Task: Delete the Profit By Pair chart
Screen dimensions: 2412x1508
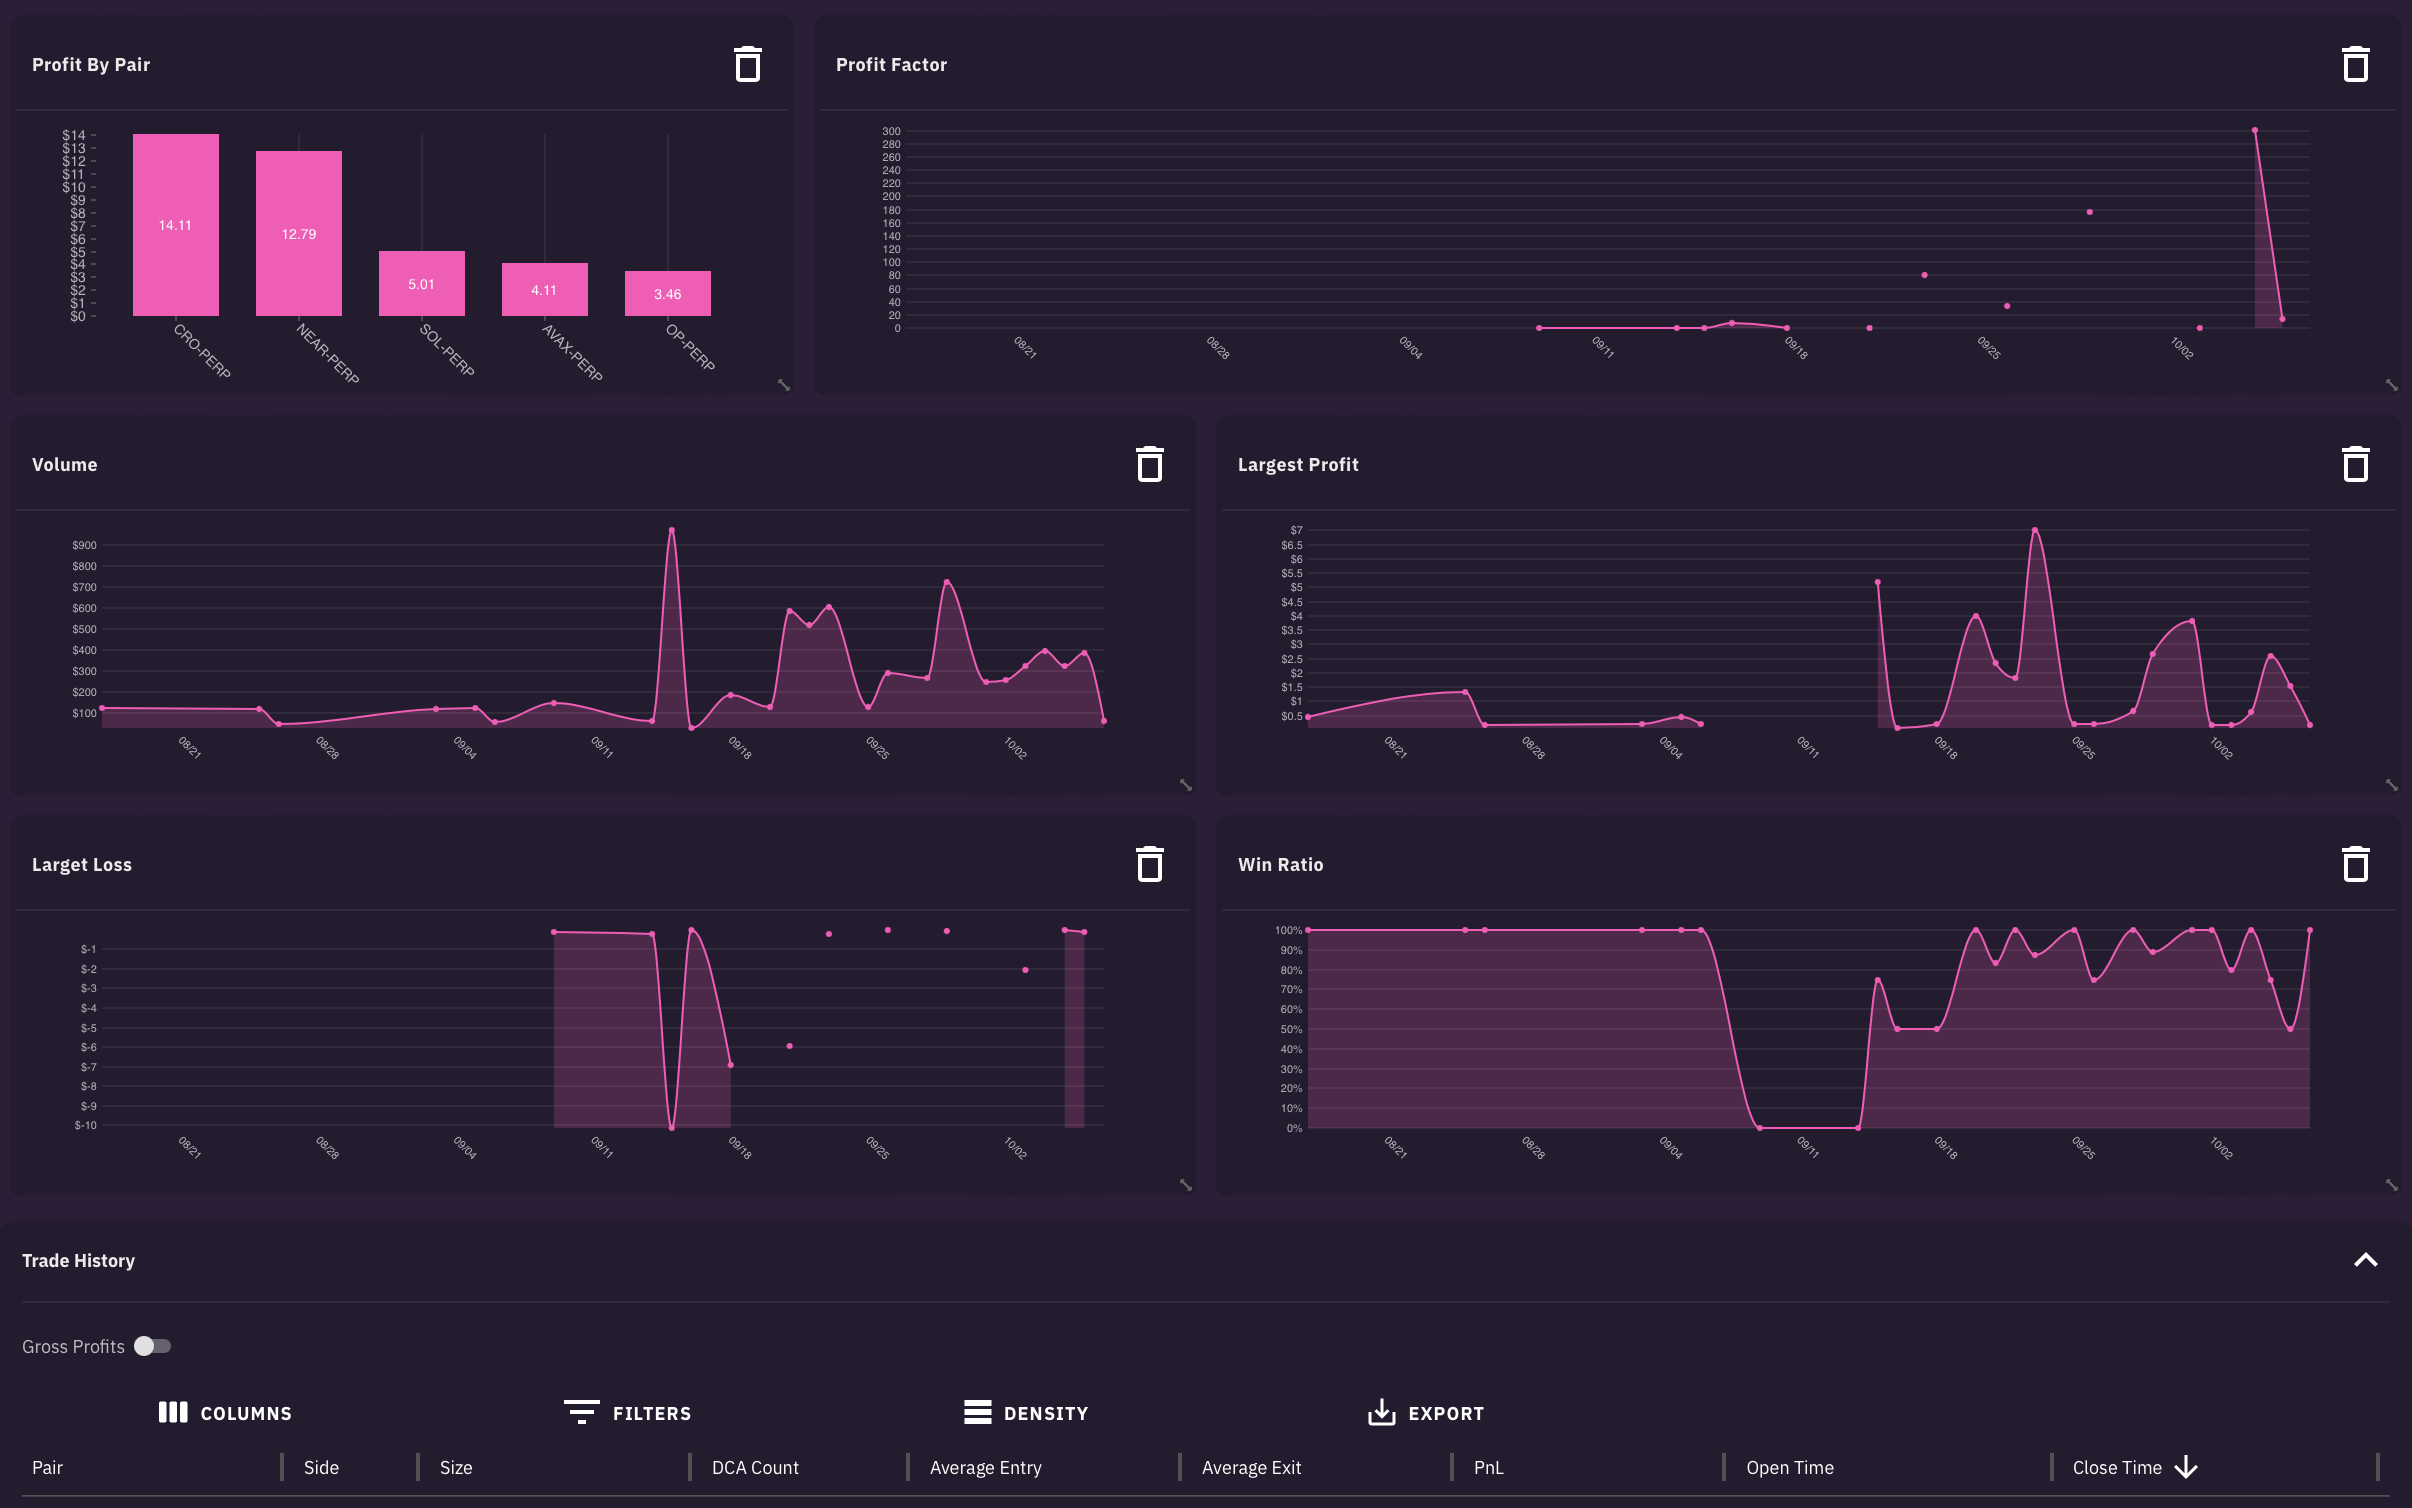Action: pos(748,65)
